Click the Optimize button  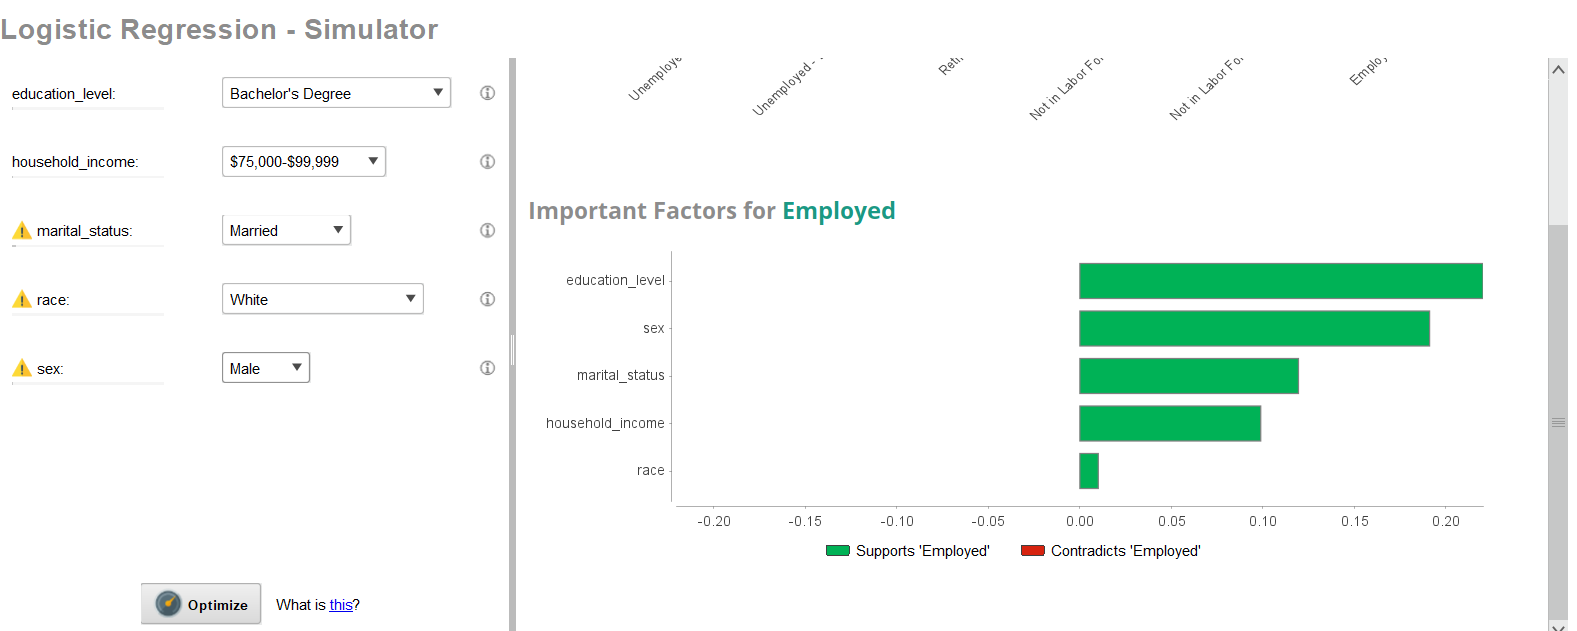click(201, 604)
